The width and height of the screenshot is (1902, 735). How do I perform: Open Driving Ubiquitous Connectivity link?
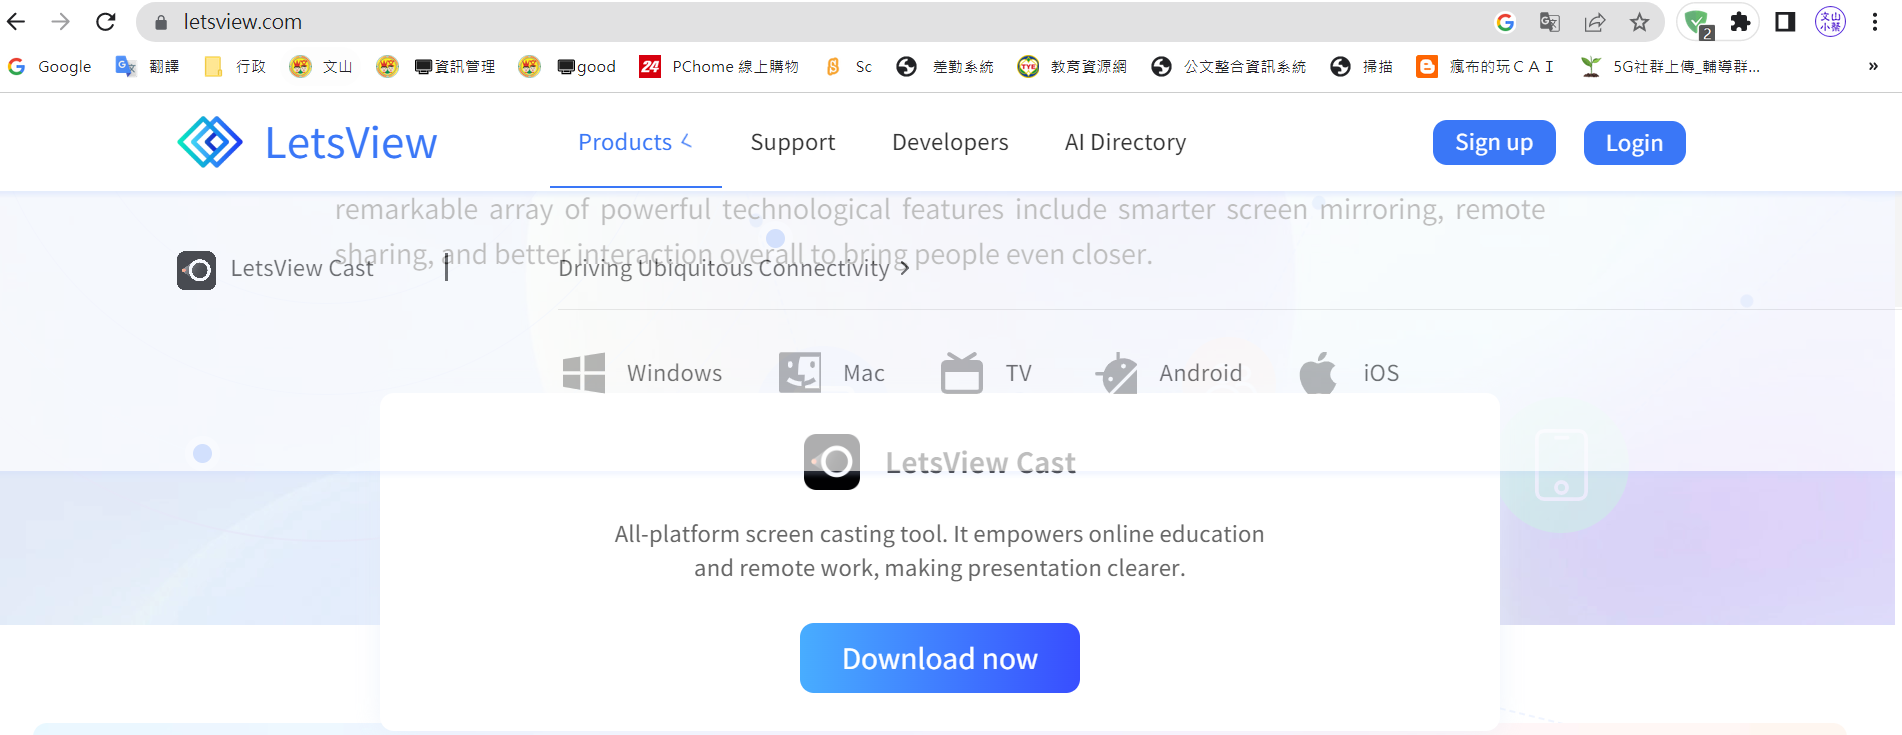(x=724, y=268)
